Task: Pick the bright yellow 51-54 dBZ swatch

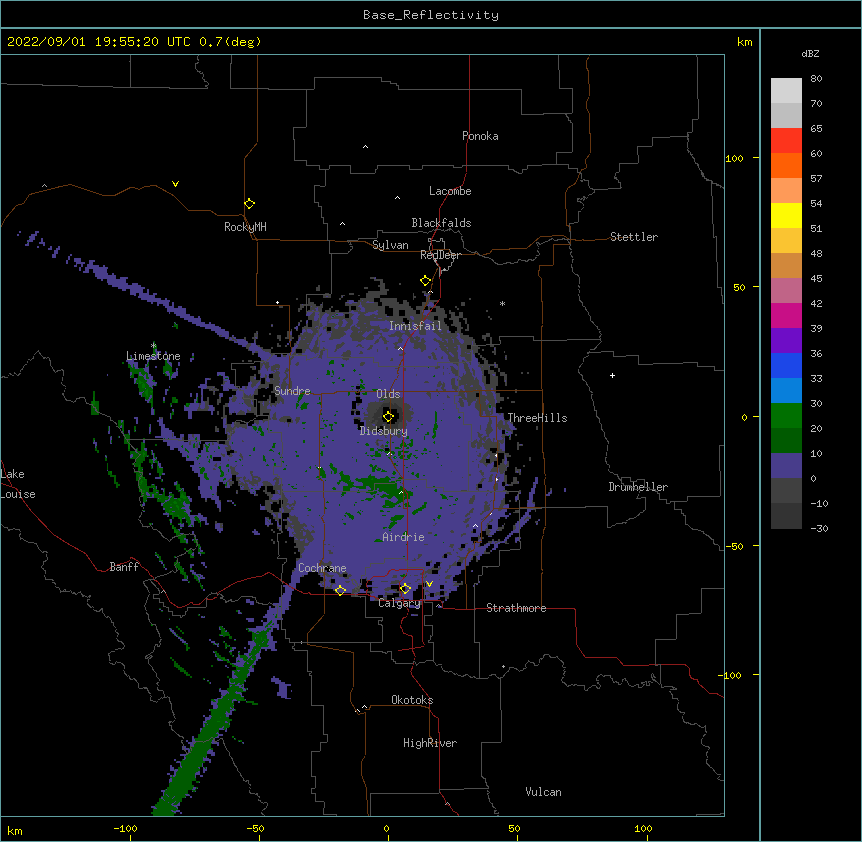Action: 786,215
